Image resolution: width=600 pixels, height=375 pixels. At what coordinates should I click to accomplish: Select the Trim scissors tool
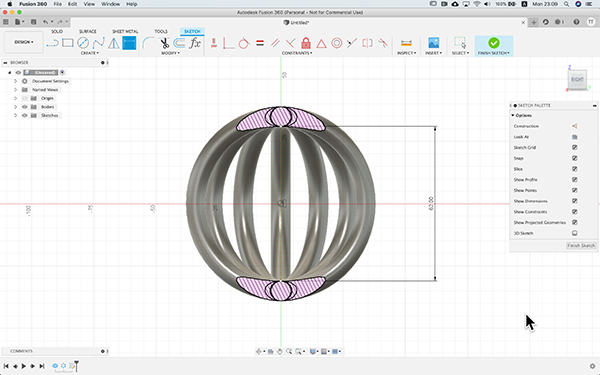[164, 43]
